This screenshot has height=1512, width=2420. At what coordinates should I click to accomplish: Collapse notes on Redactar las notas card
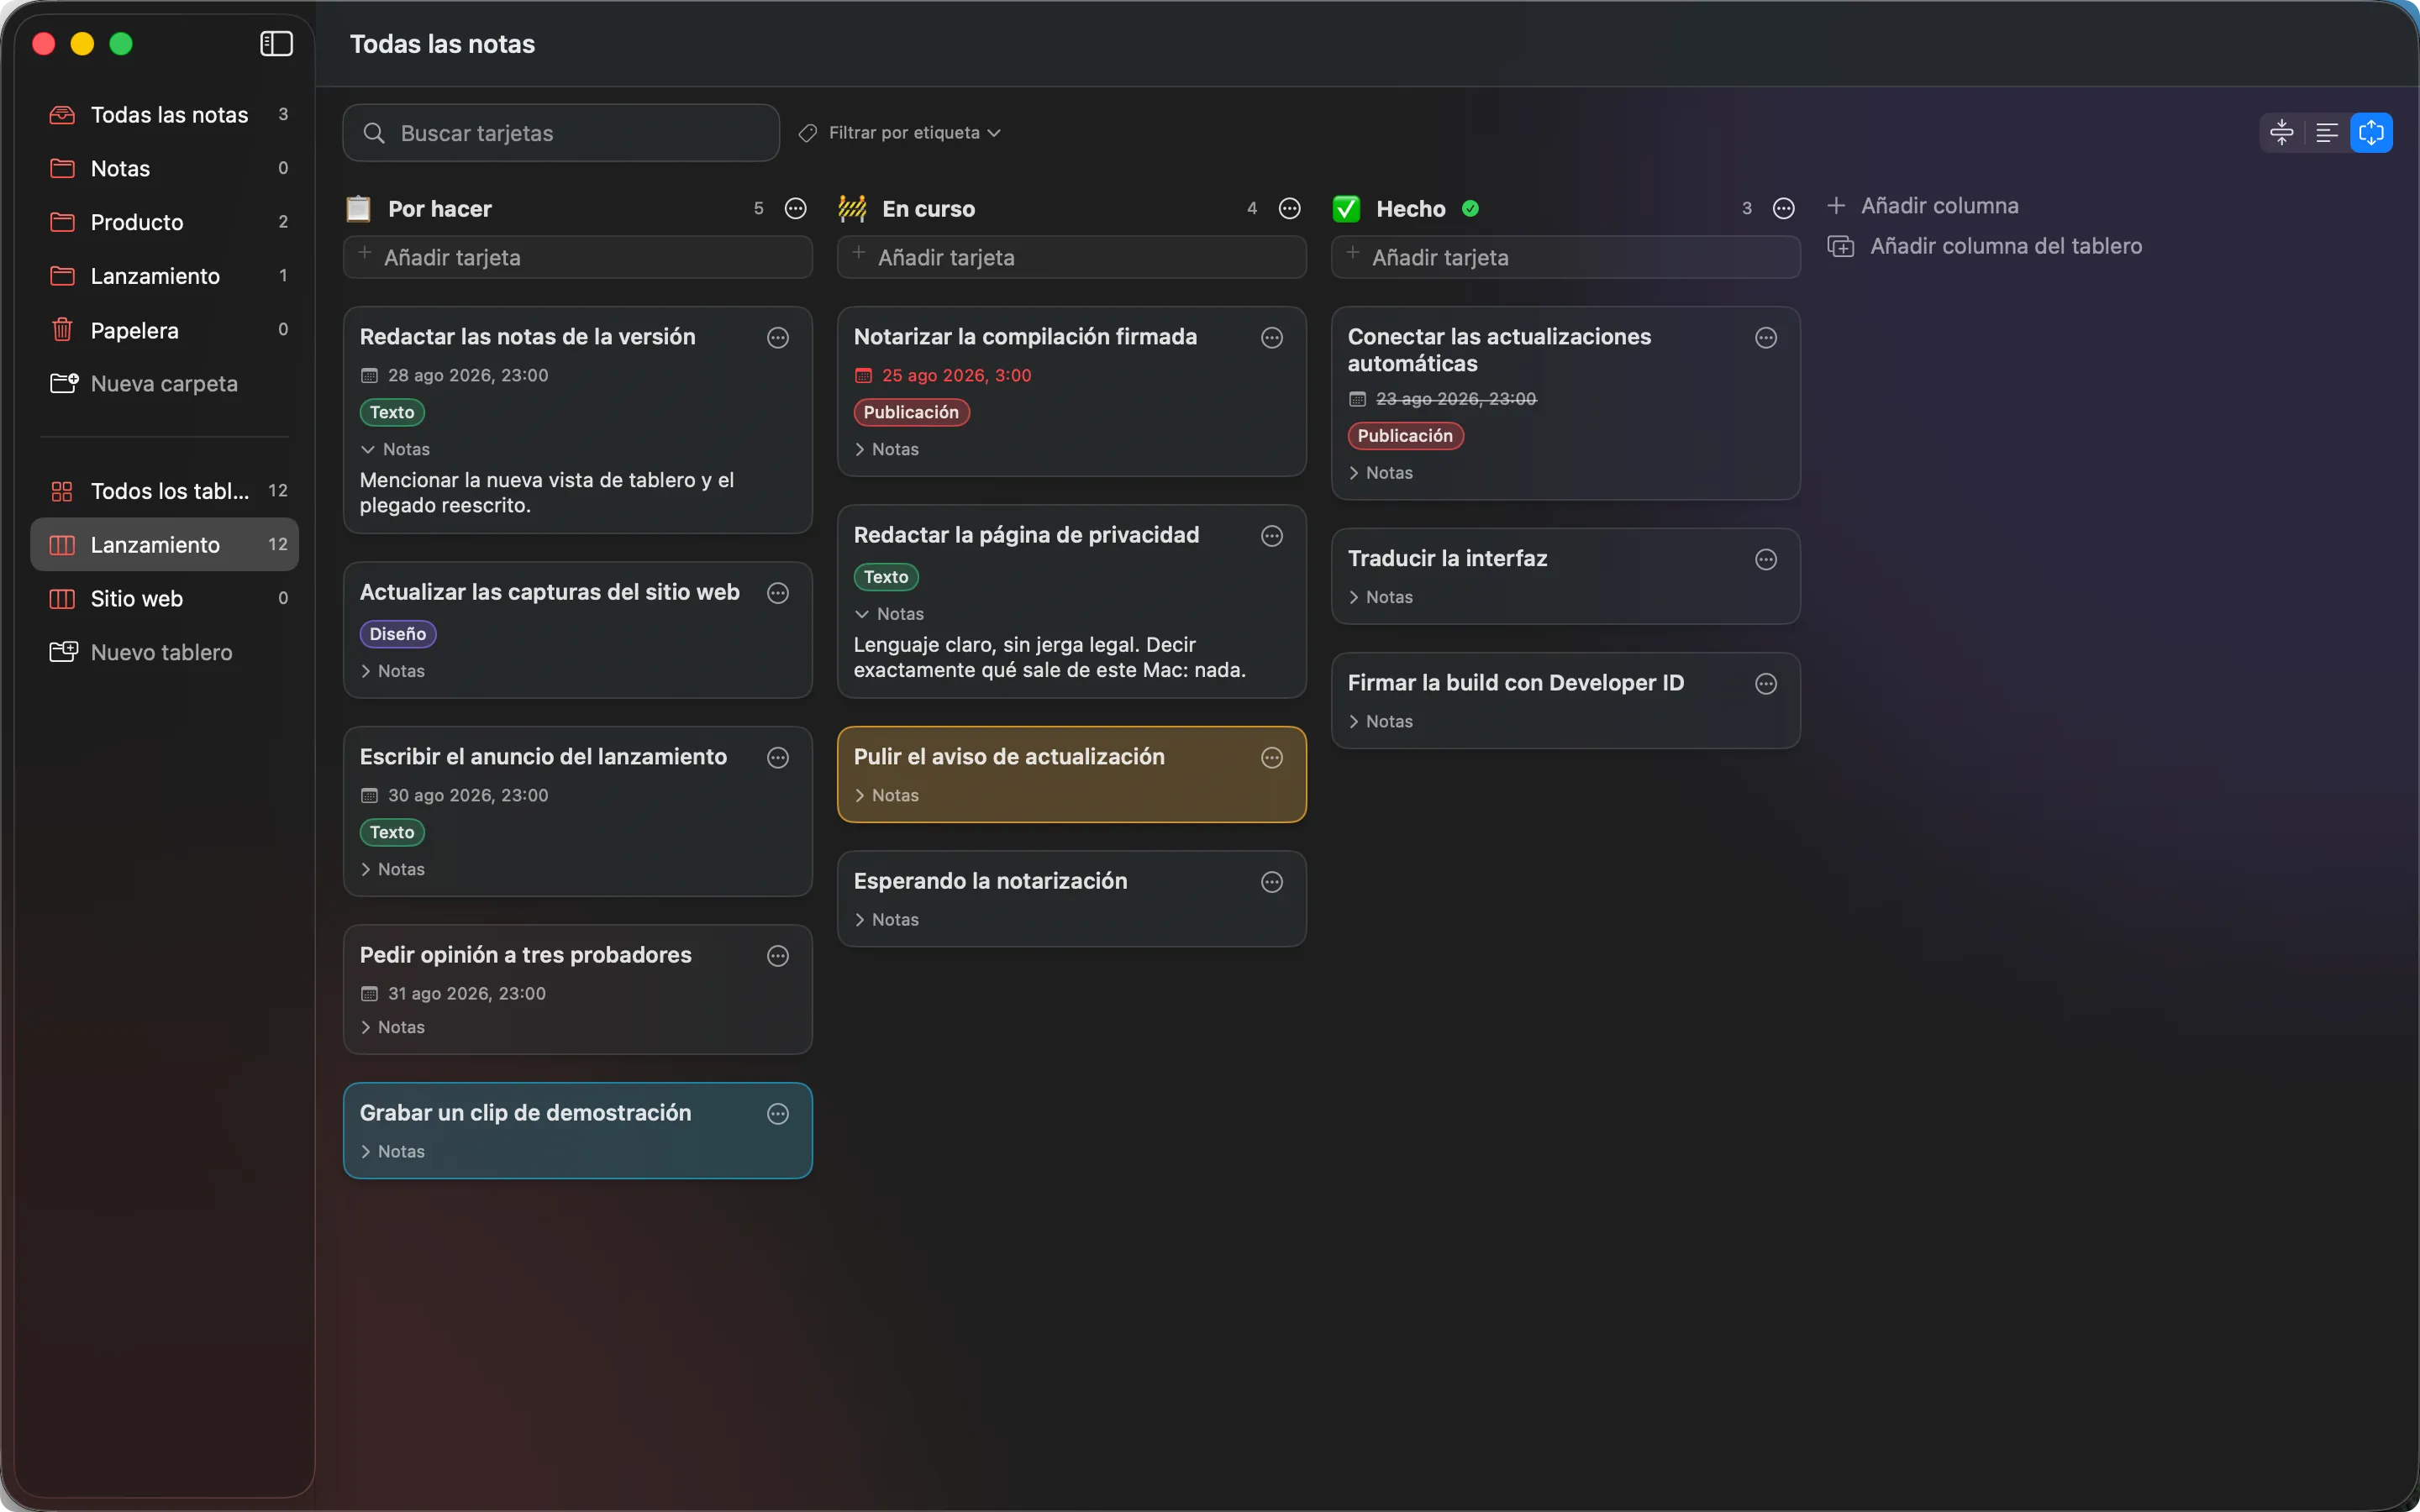[395, 449]
